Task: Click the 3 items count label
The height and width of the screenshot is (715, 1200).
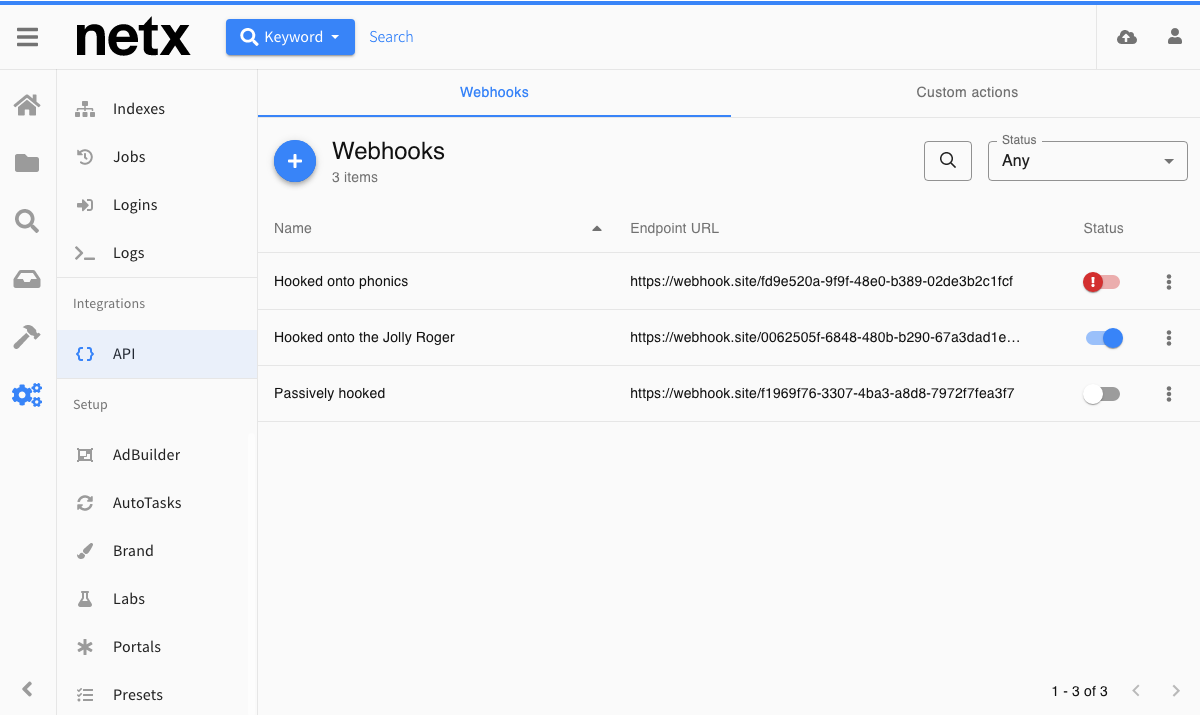Action: pos(355,177)
